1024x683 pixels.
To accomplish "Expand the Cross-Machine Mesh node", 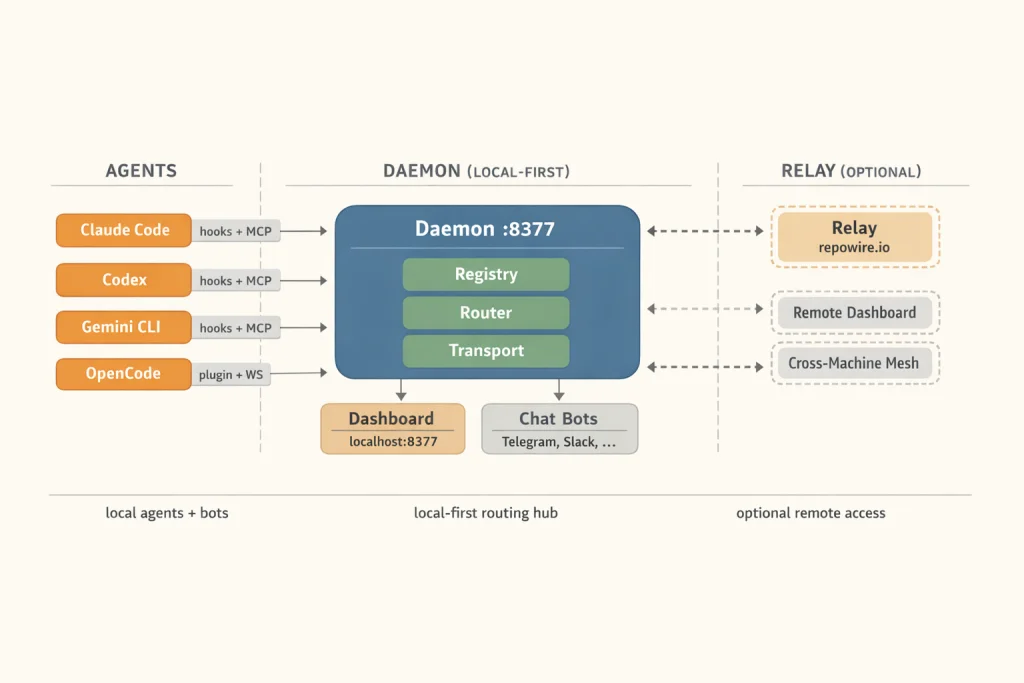I will (x=855, y=363).
